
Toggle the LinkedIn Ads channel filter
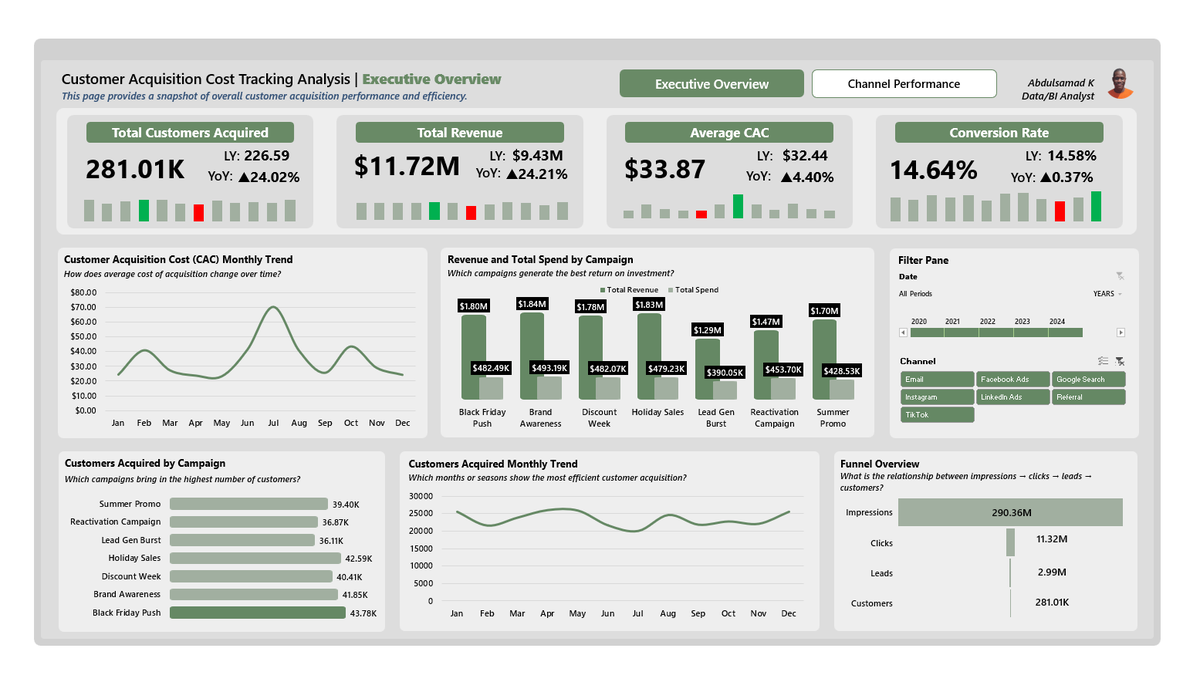[x=1012, y=397]
